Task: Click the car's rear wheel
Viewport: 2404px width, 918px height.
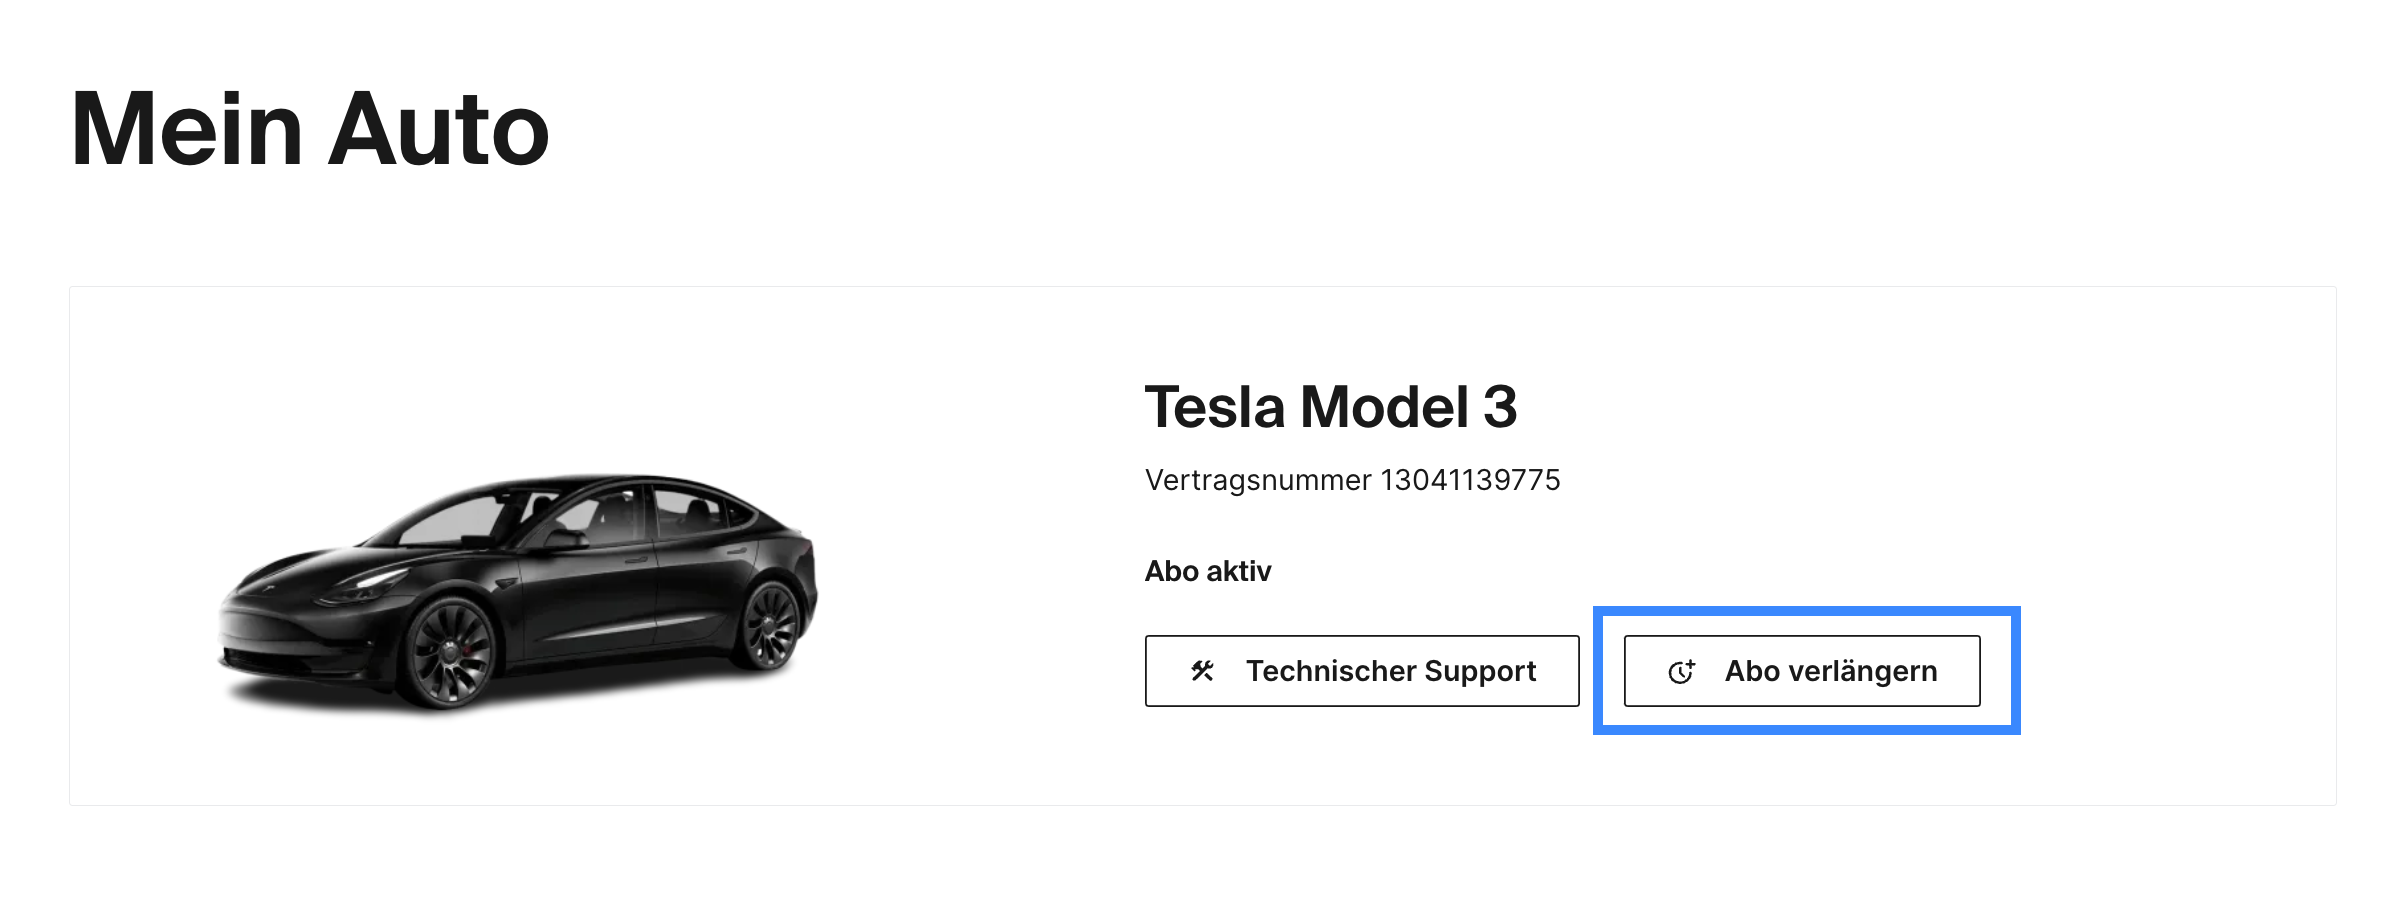Action: point(770,625)
